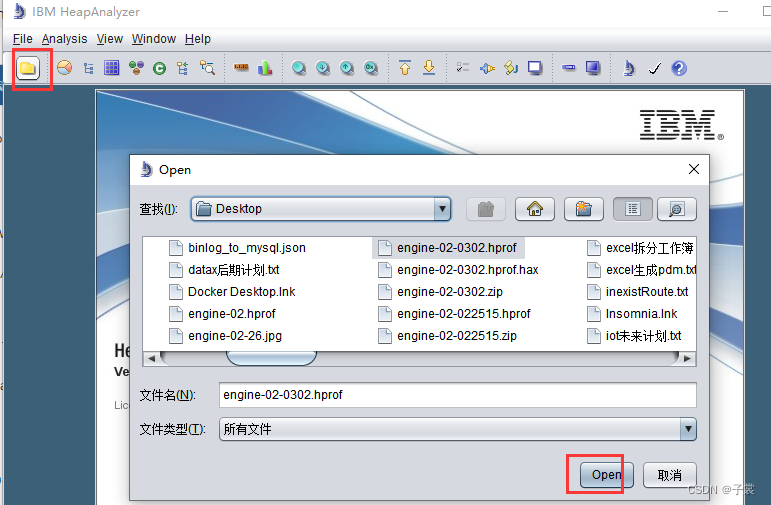Open the View menu
Screen dimensions: 771x505
coord(110,39)
